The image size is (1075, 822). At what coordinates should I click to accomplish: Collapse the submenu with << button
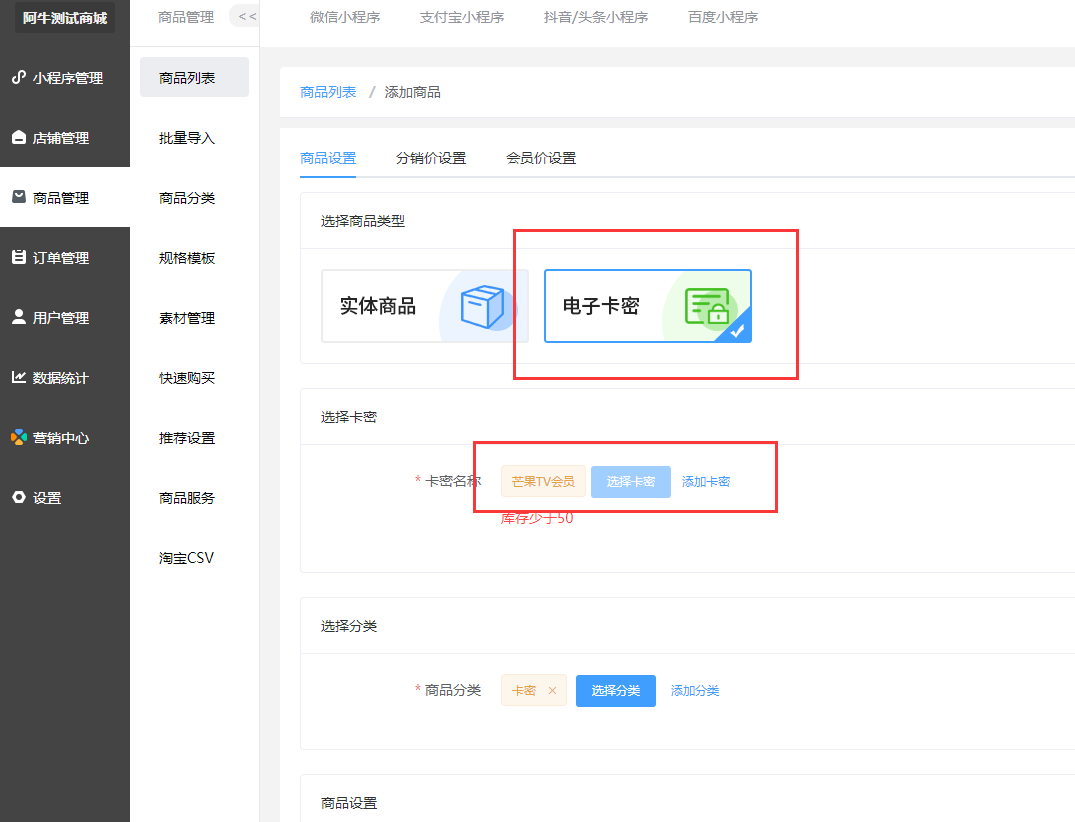[x=246, y=16]
